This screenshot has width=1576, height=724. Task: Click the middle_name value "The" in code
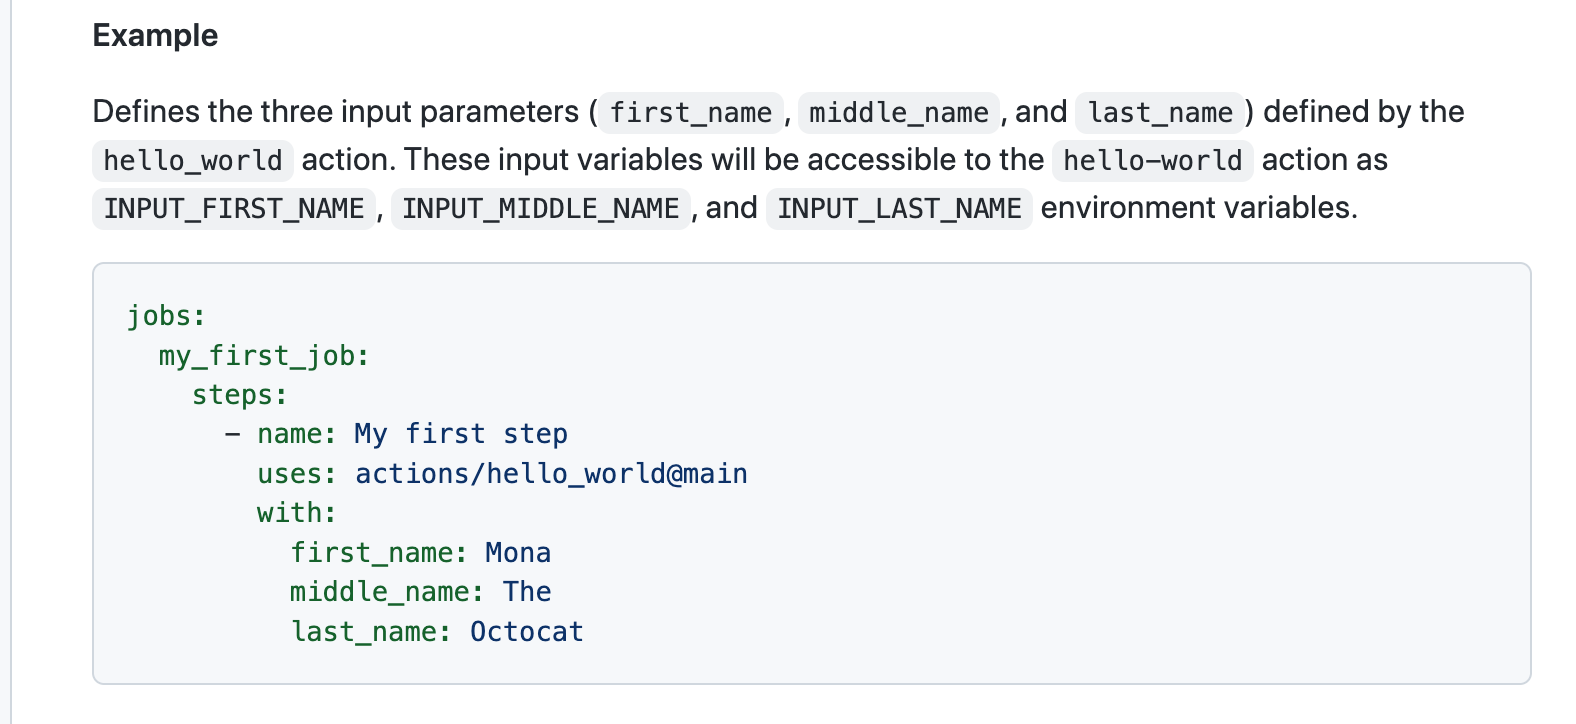pyautogui.click(x=527, y=592)
